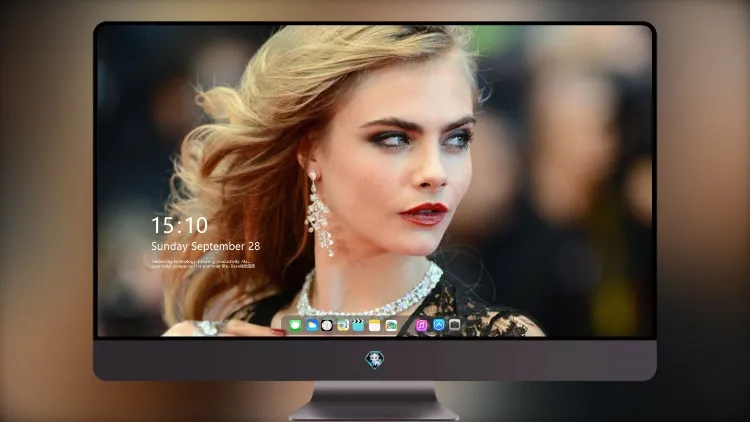Viewport: 750px width, 422px height.
Task: Launch the clapperboard video app in dock
Action: pyautogui.click(x=358, y=325)
